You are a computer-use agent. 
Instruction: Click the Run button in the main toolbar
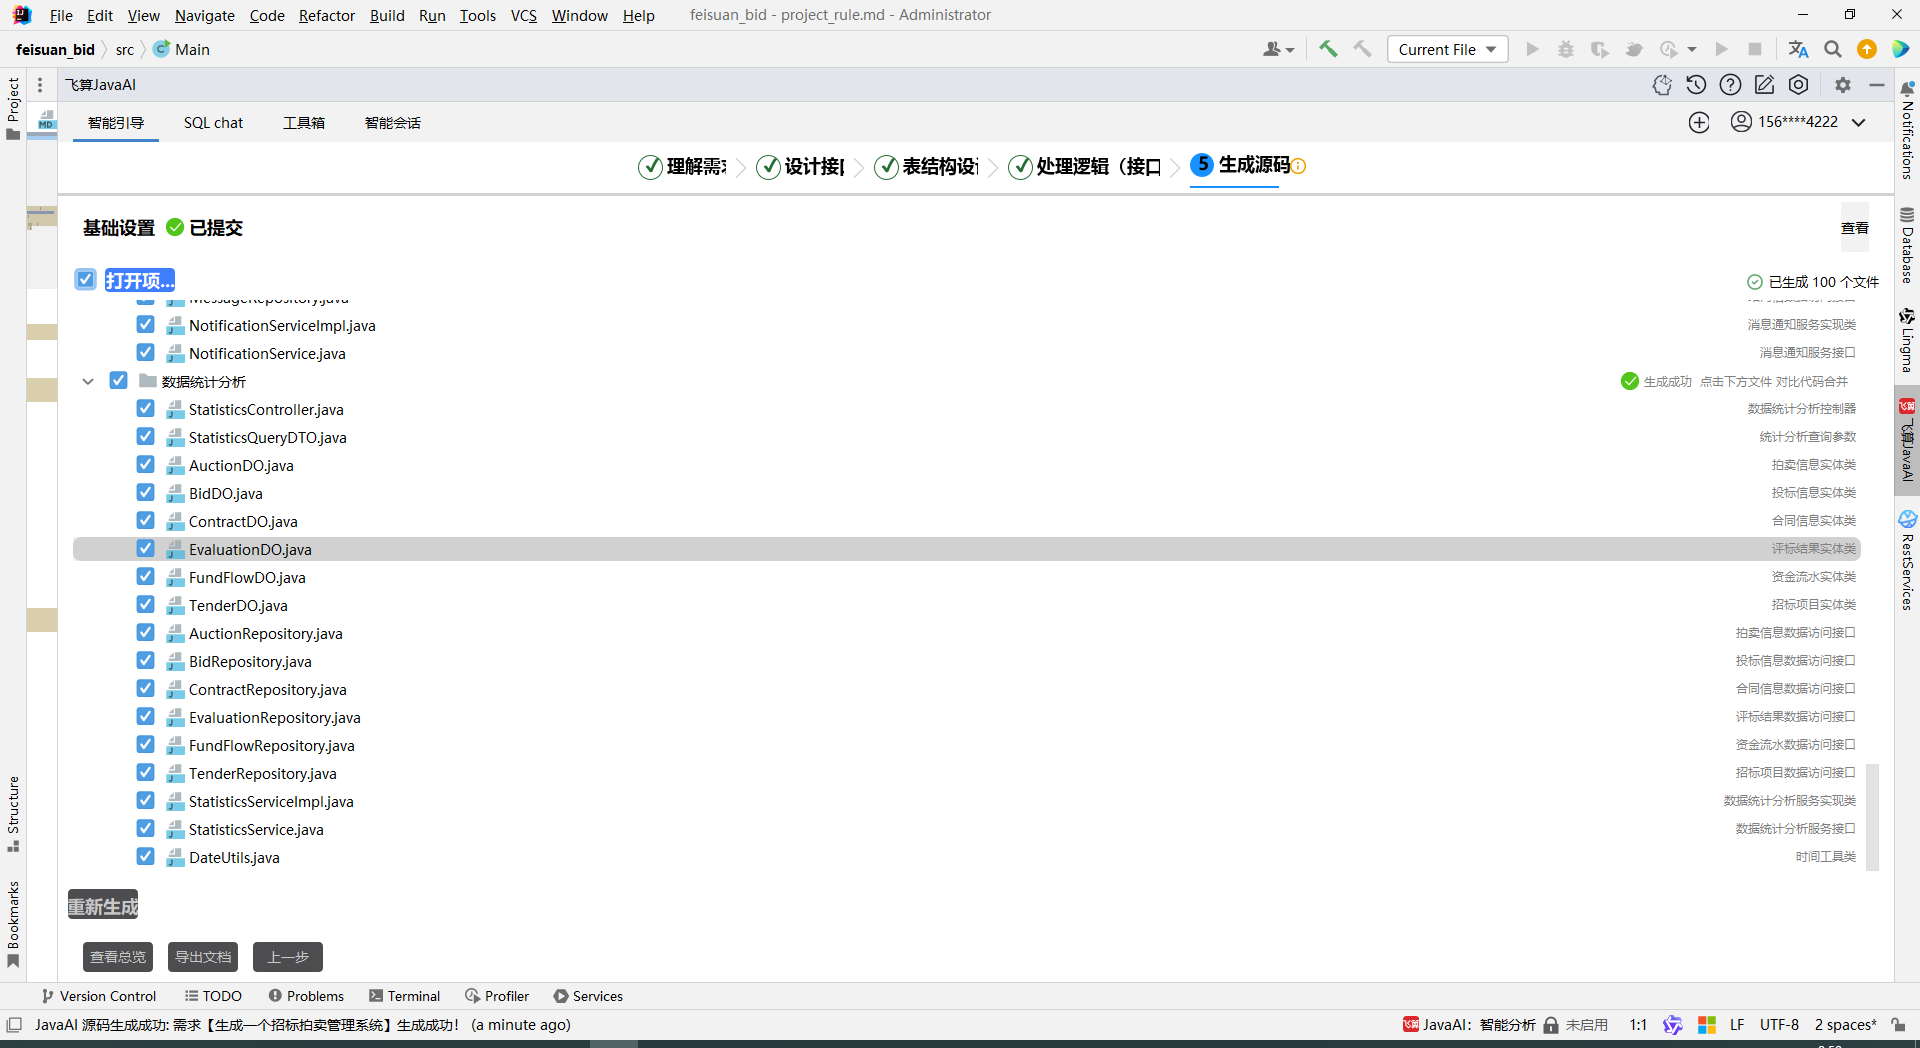(x=1532, y=49)
